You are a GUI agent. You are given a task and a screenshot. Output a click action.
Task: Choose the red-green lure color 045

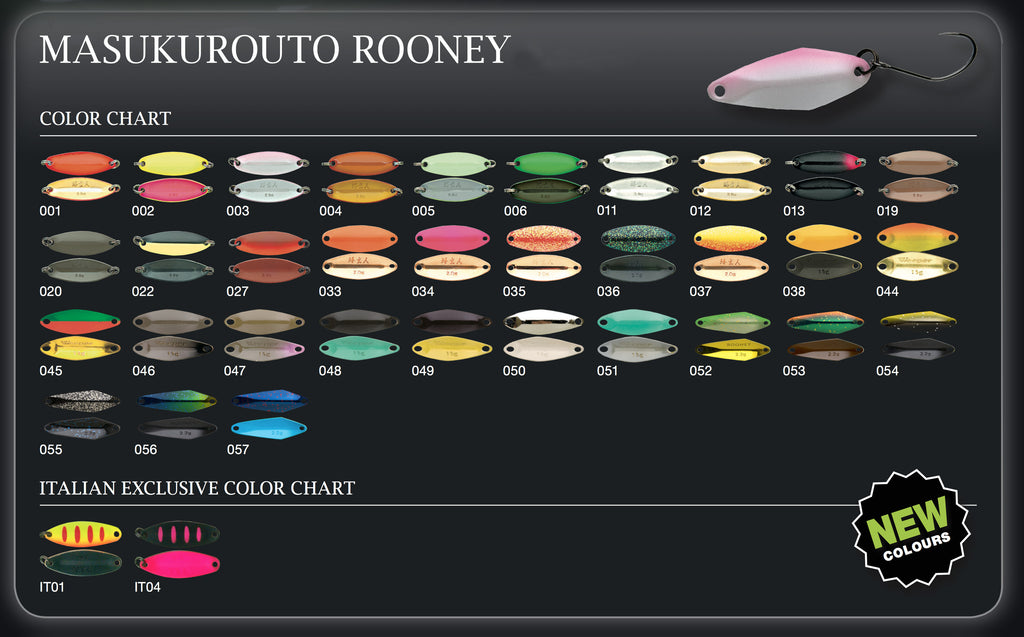[80, 334]
